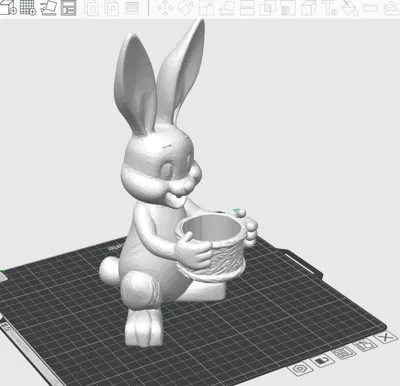
Task: Auto orient the model using toolbar icon
Action: (49, 7)
